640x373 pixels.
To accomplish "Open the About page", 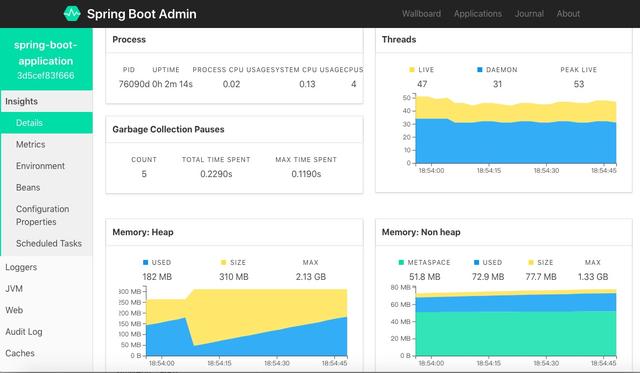I will coord(568,13).
